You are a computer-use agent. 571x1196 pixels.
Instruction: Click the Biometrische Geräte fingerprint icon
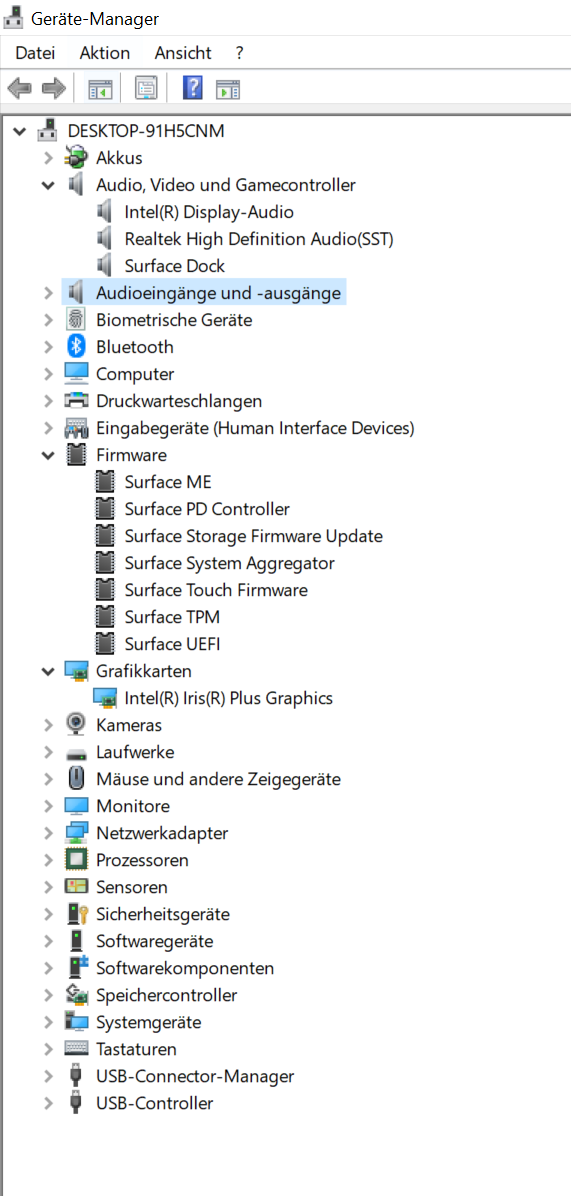pos(76,320)
